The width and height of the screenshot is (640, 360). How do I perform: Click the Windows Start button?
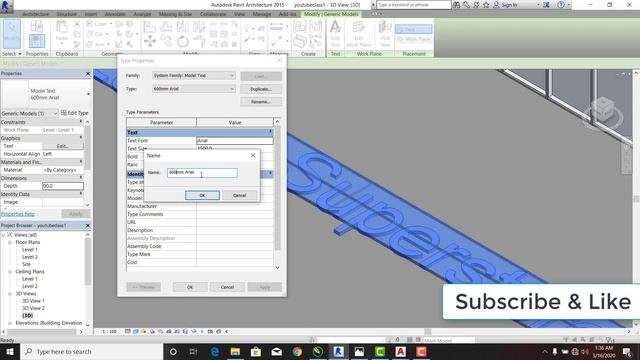pos(9,351)
